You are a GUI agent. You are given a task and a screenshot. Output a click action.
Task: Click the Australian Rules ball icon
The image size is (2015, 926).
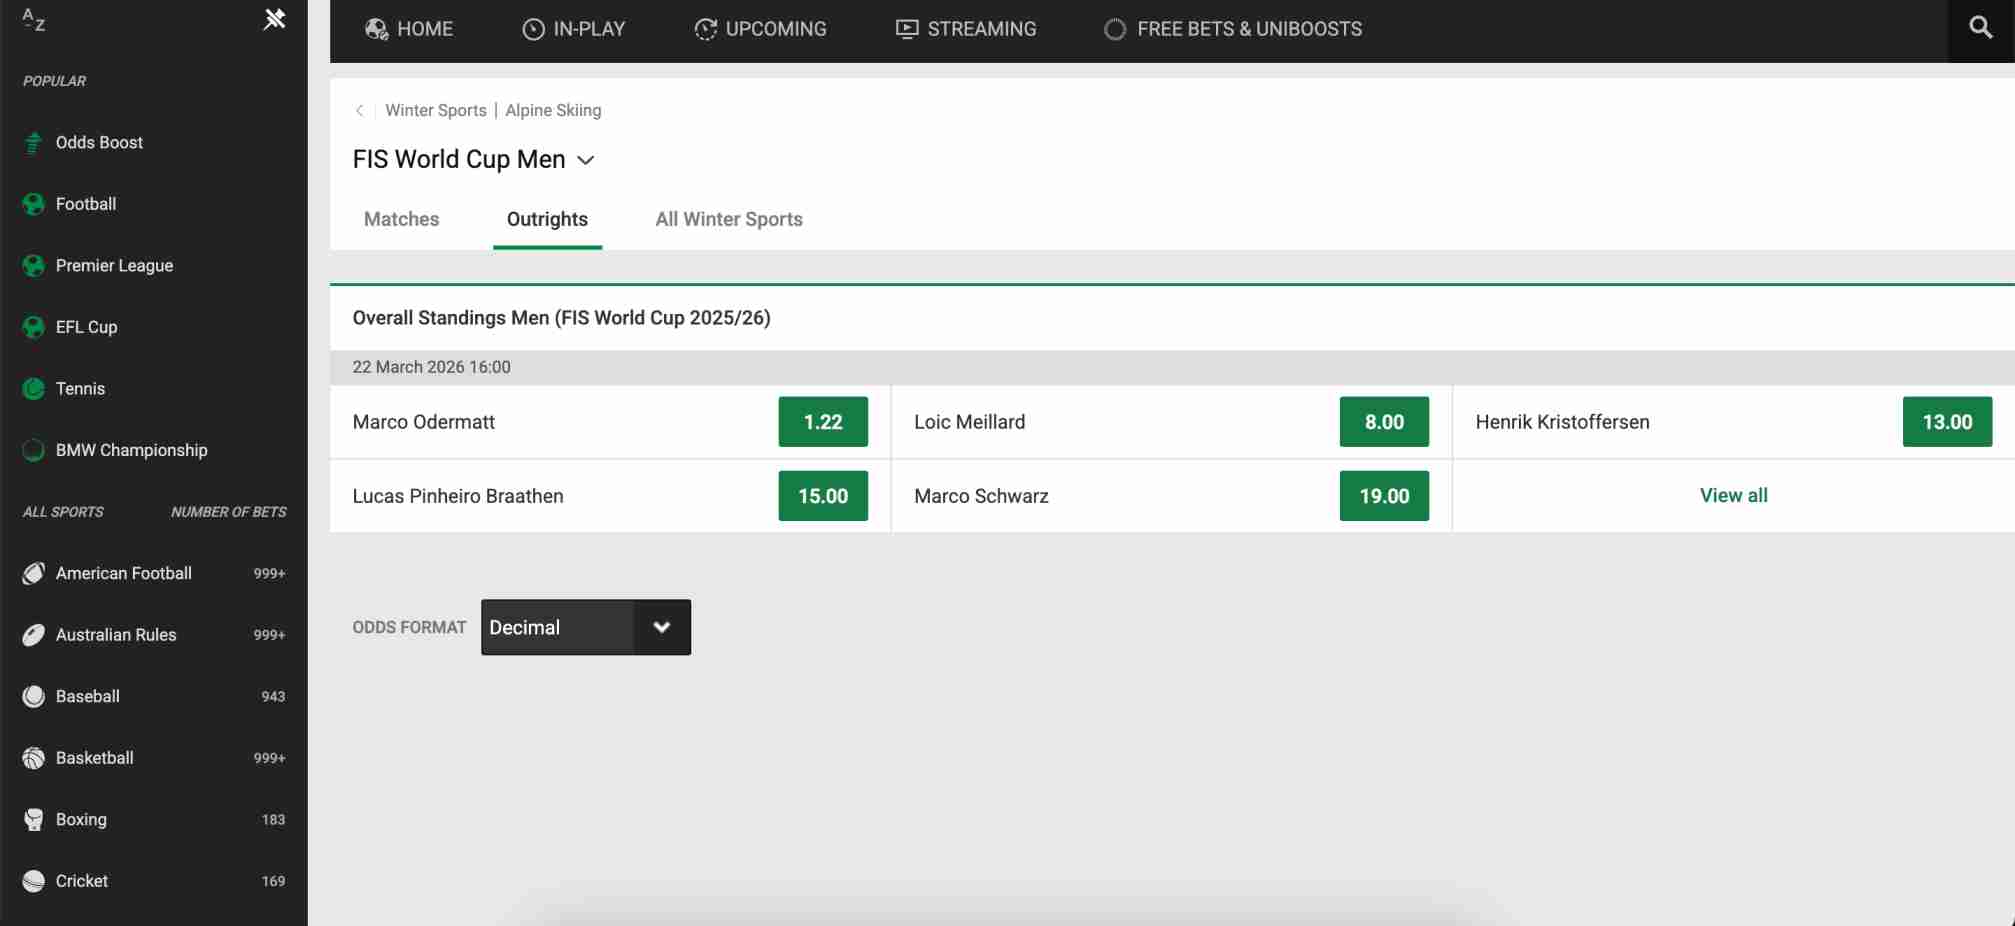point(33,635)
